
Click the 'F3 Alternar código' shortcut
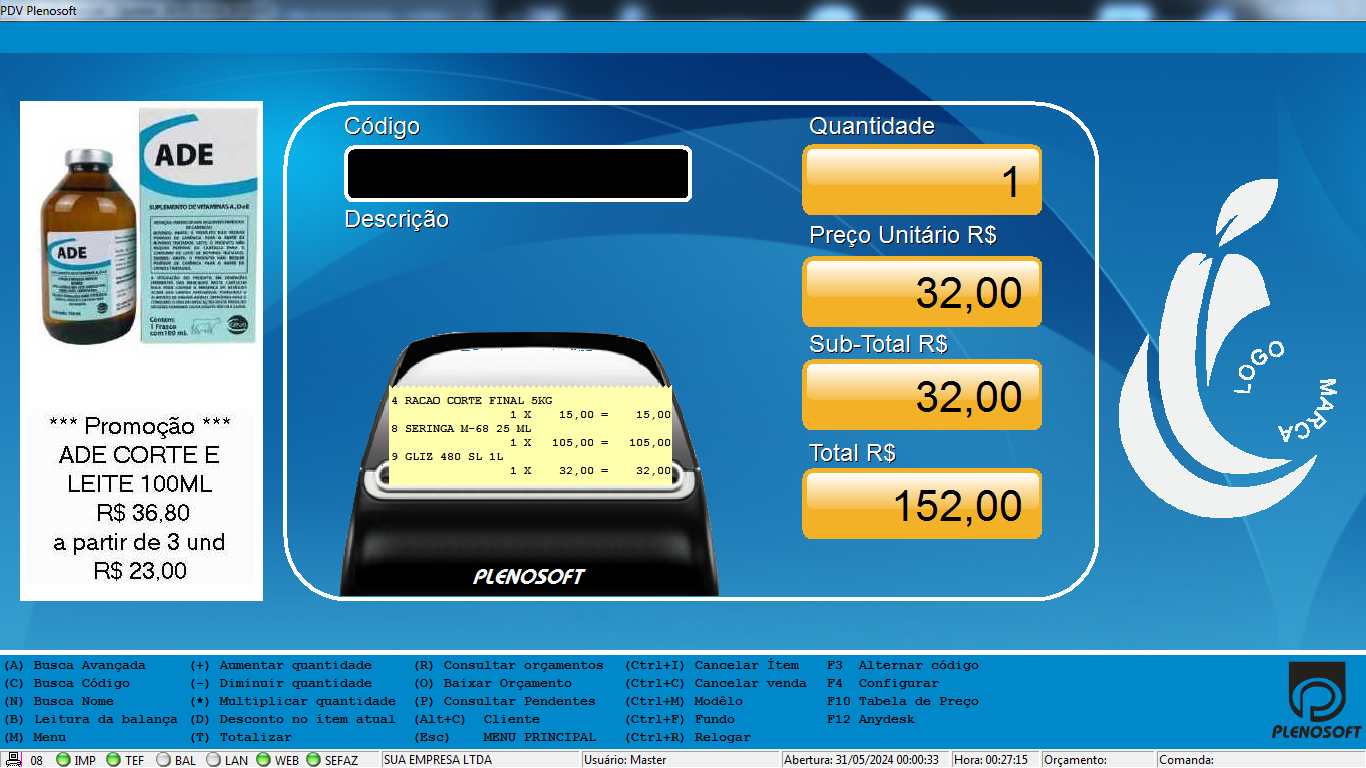(x=904, y=665)
